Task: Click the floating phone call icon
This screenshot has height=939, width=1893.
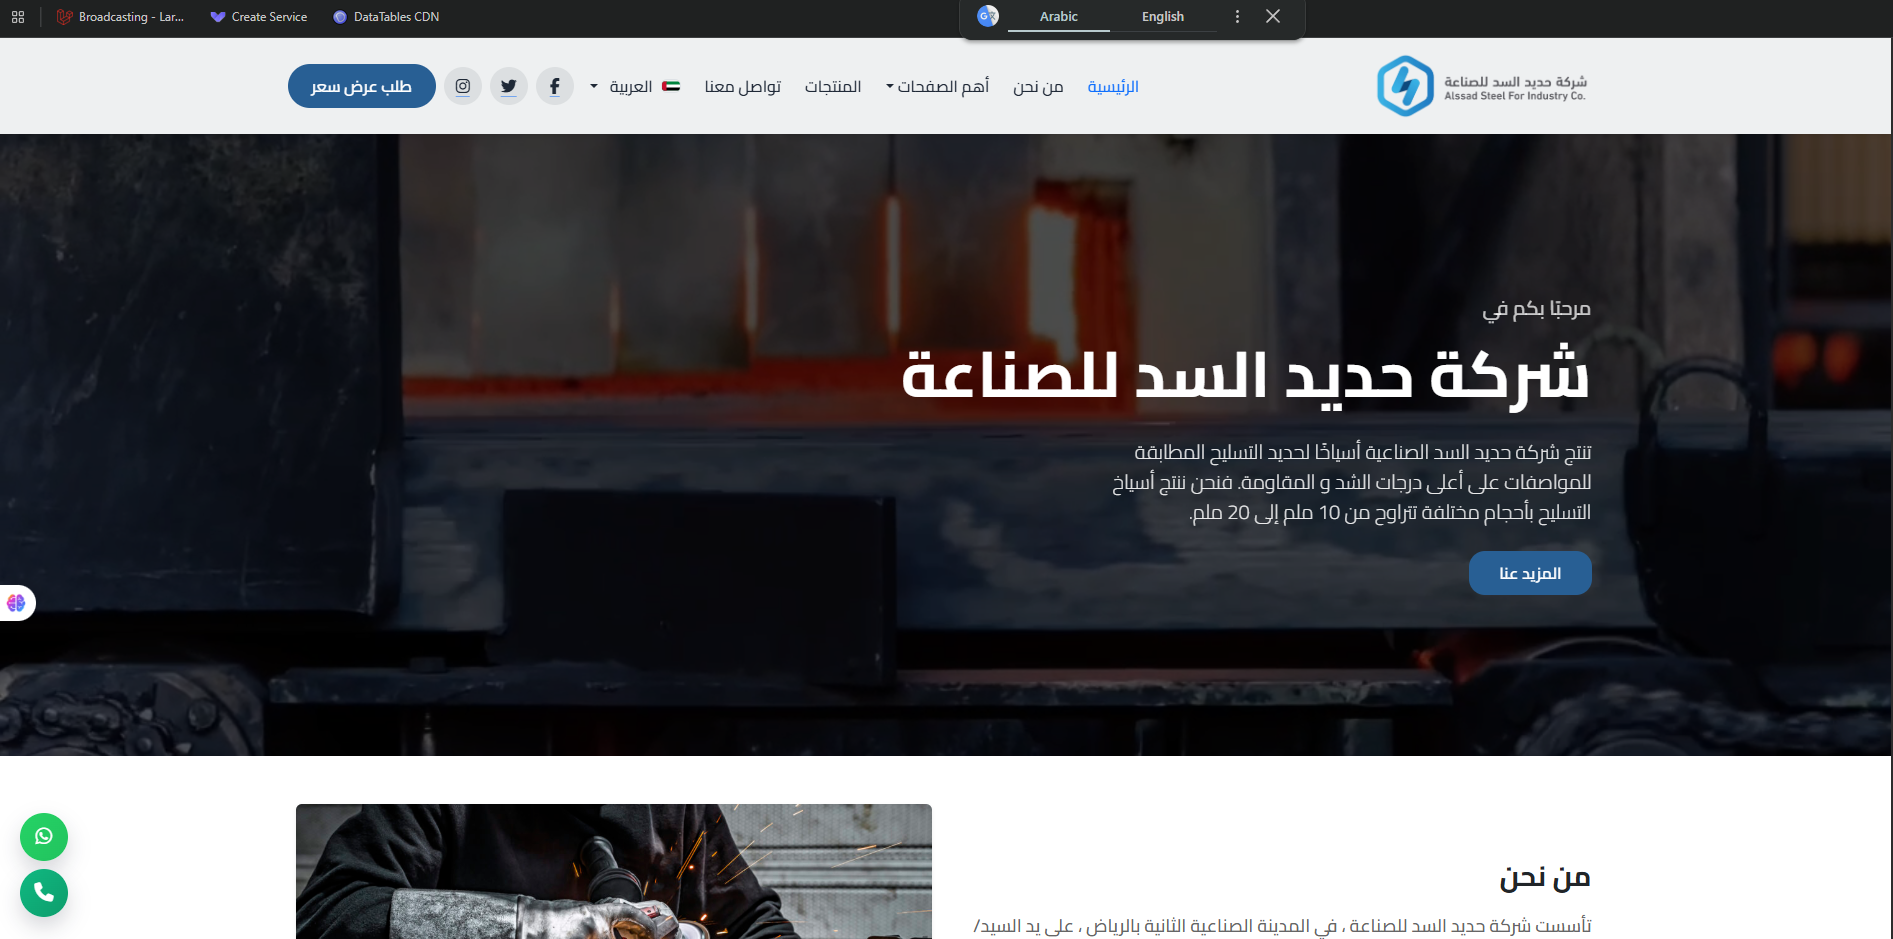Action: coord(43,893)
